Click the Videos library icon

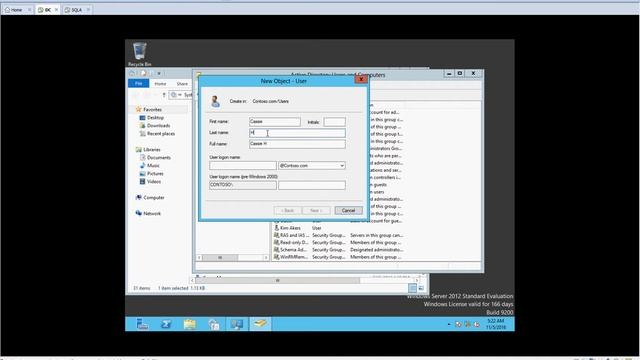pyautogui.click(x=142, y=182)
